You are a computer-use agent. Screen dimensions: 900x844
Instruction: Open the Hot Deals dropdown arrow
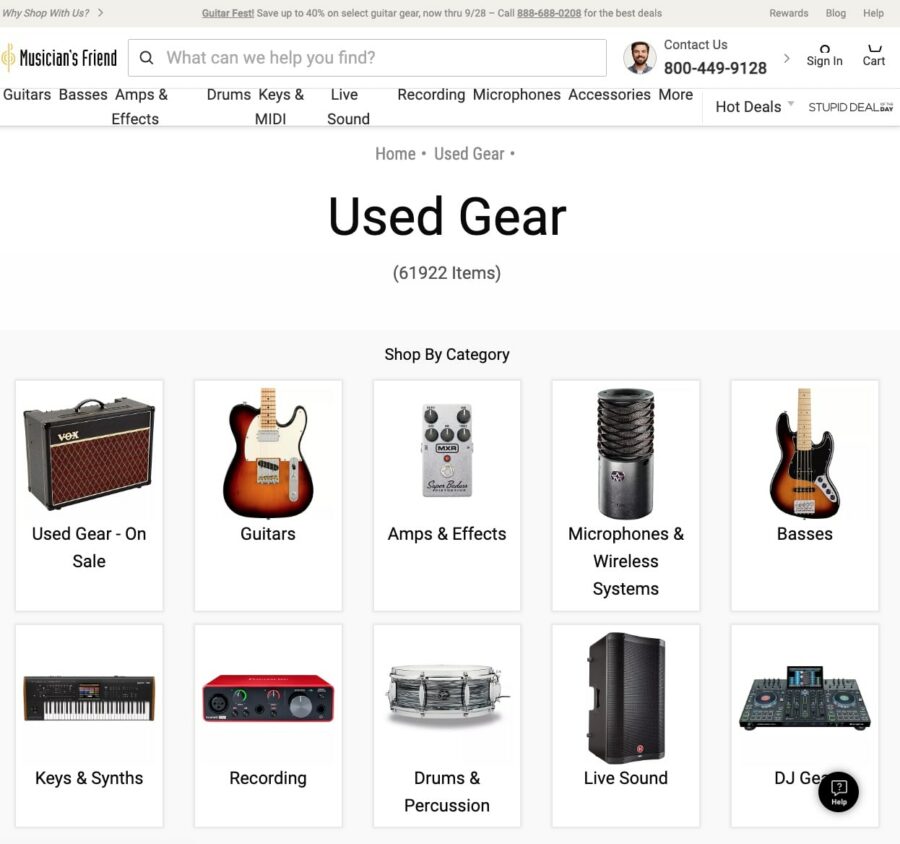click(x=791, y=104)
